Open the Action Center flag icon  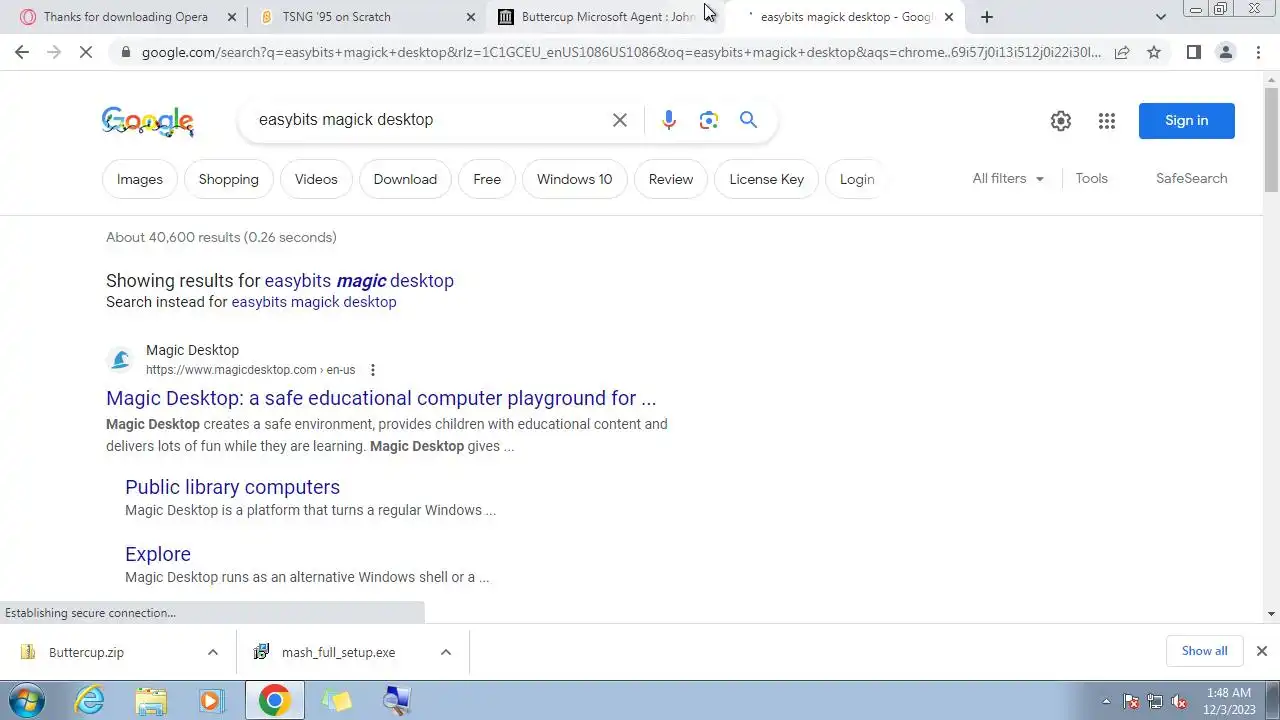tap(1131, 701)
